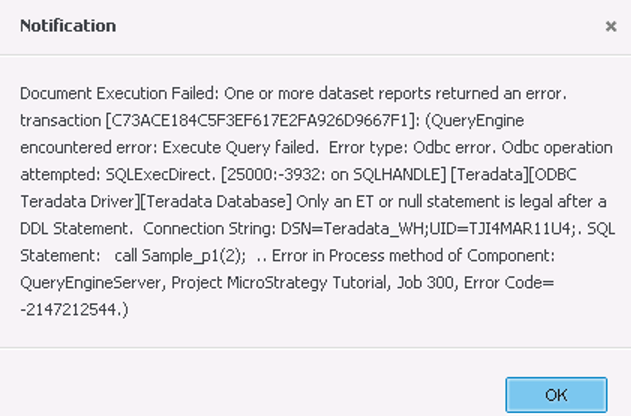Click the transaction ID C73ACE184C5F3EF617E2FA926D9667F1
This screenshot has height=416, width=631.
(x=260, y=120)
